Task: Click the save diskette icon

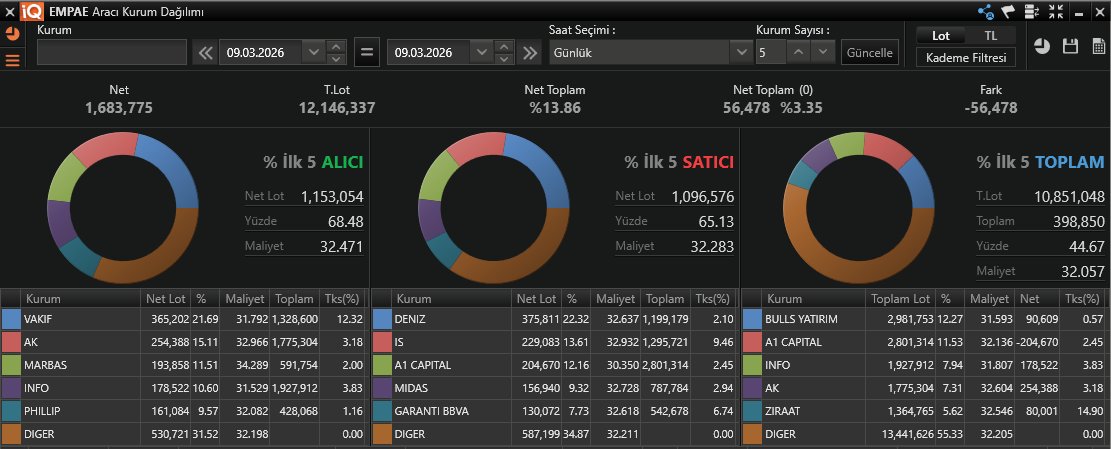Action: (1070, 47)
